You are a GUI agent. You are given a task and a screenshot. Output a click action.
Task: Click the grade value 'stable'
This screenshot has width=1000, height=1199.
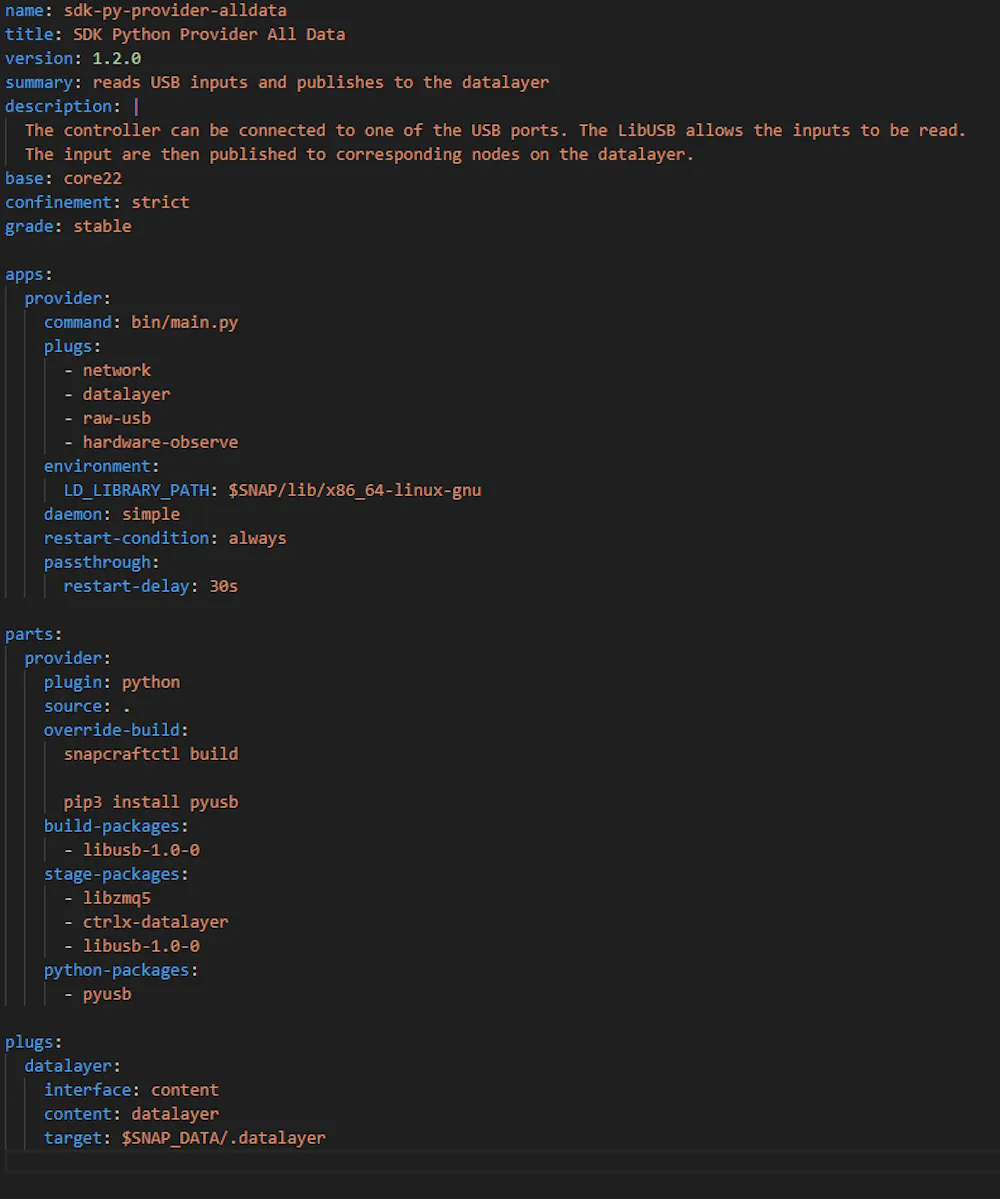pyautogui.click(x=102, y=226)
